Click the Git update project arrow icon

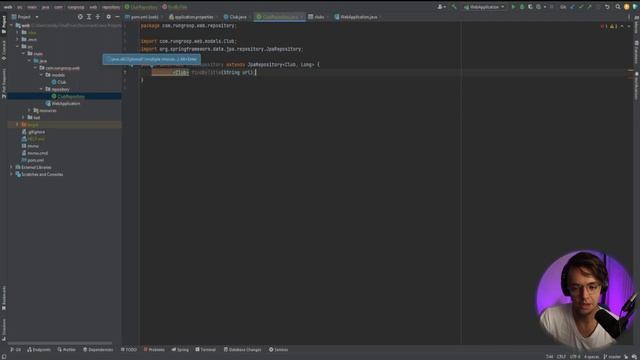click(572, 7)
